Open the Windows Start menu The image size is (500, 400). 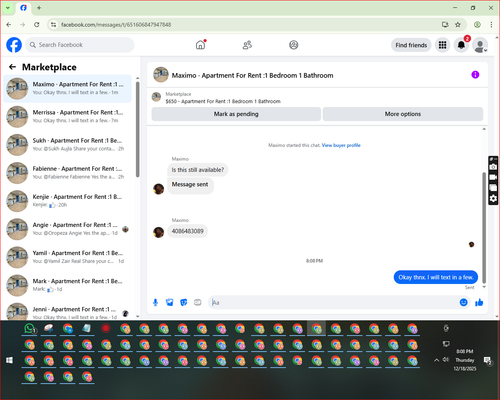(x=9, y=360)
